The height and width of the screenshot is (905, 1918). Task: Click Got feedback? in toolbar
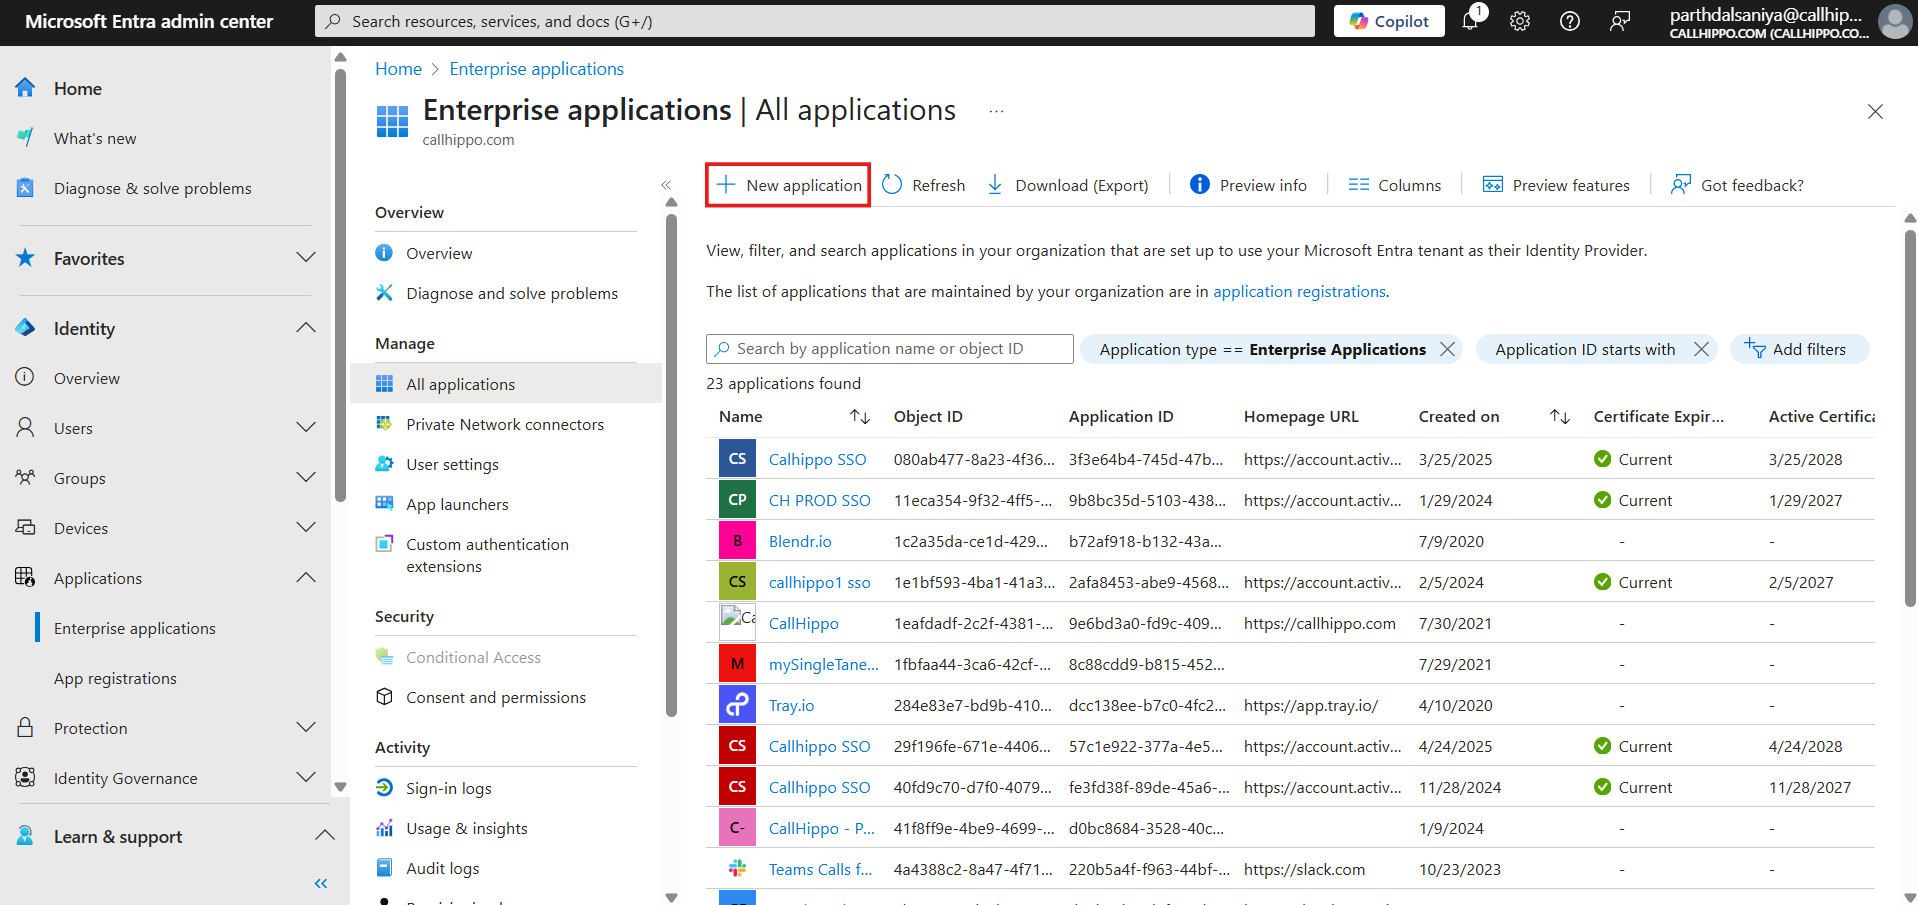[x=1737, y=185]
